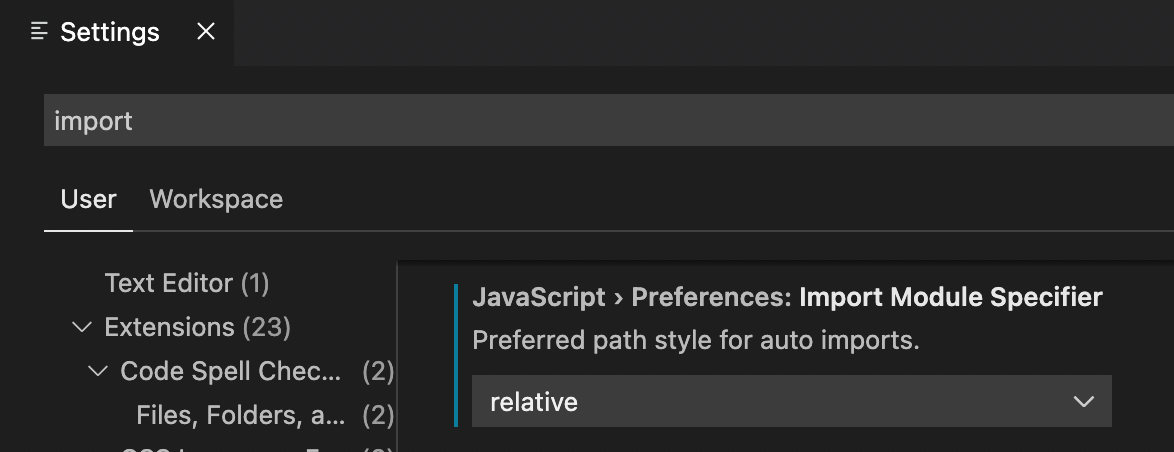Select Text Editor (1) in settings tree

point(187,283)
